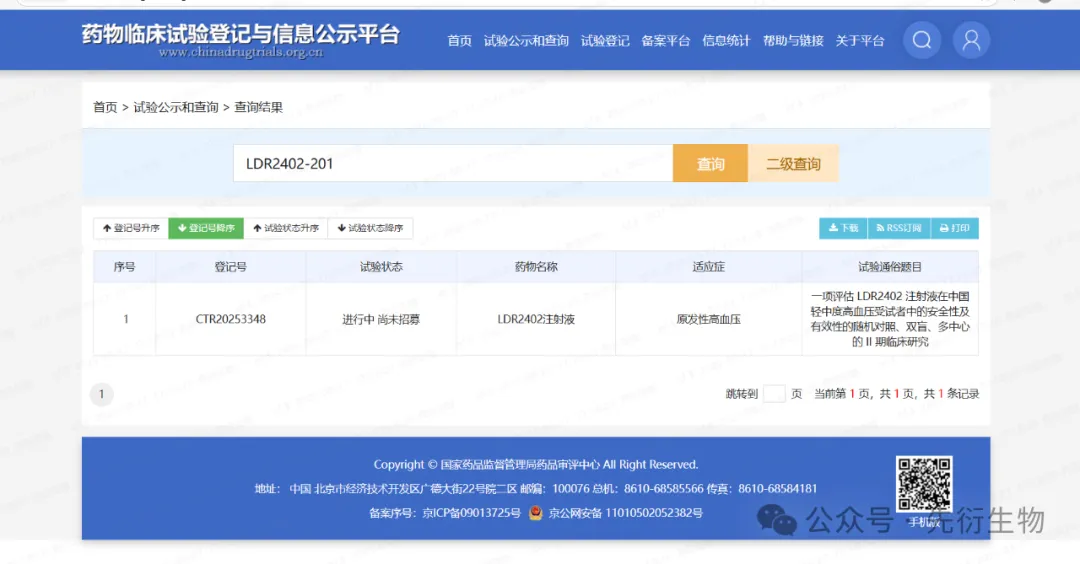The height and width of the screenshot is (564, 1080).
Task: Click the police badge icon in footer
Action: 536,513
